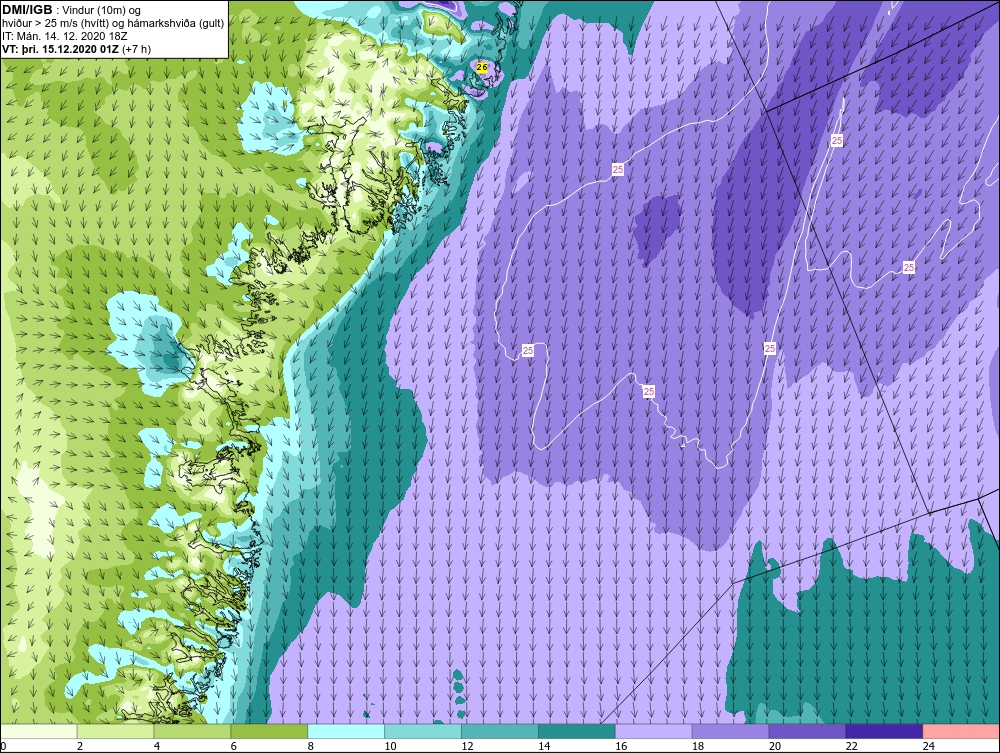Image resolution: width=1000 pixels, height=753 pixels.
Task: Pick the light yellow-green 2–4 m/s swatch
Action: coord(115,731)
